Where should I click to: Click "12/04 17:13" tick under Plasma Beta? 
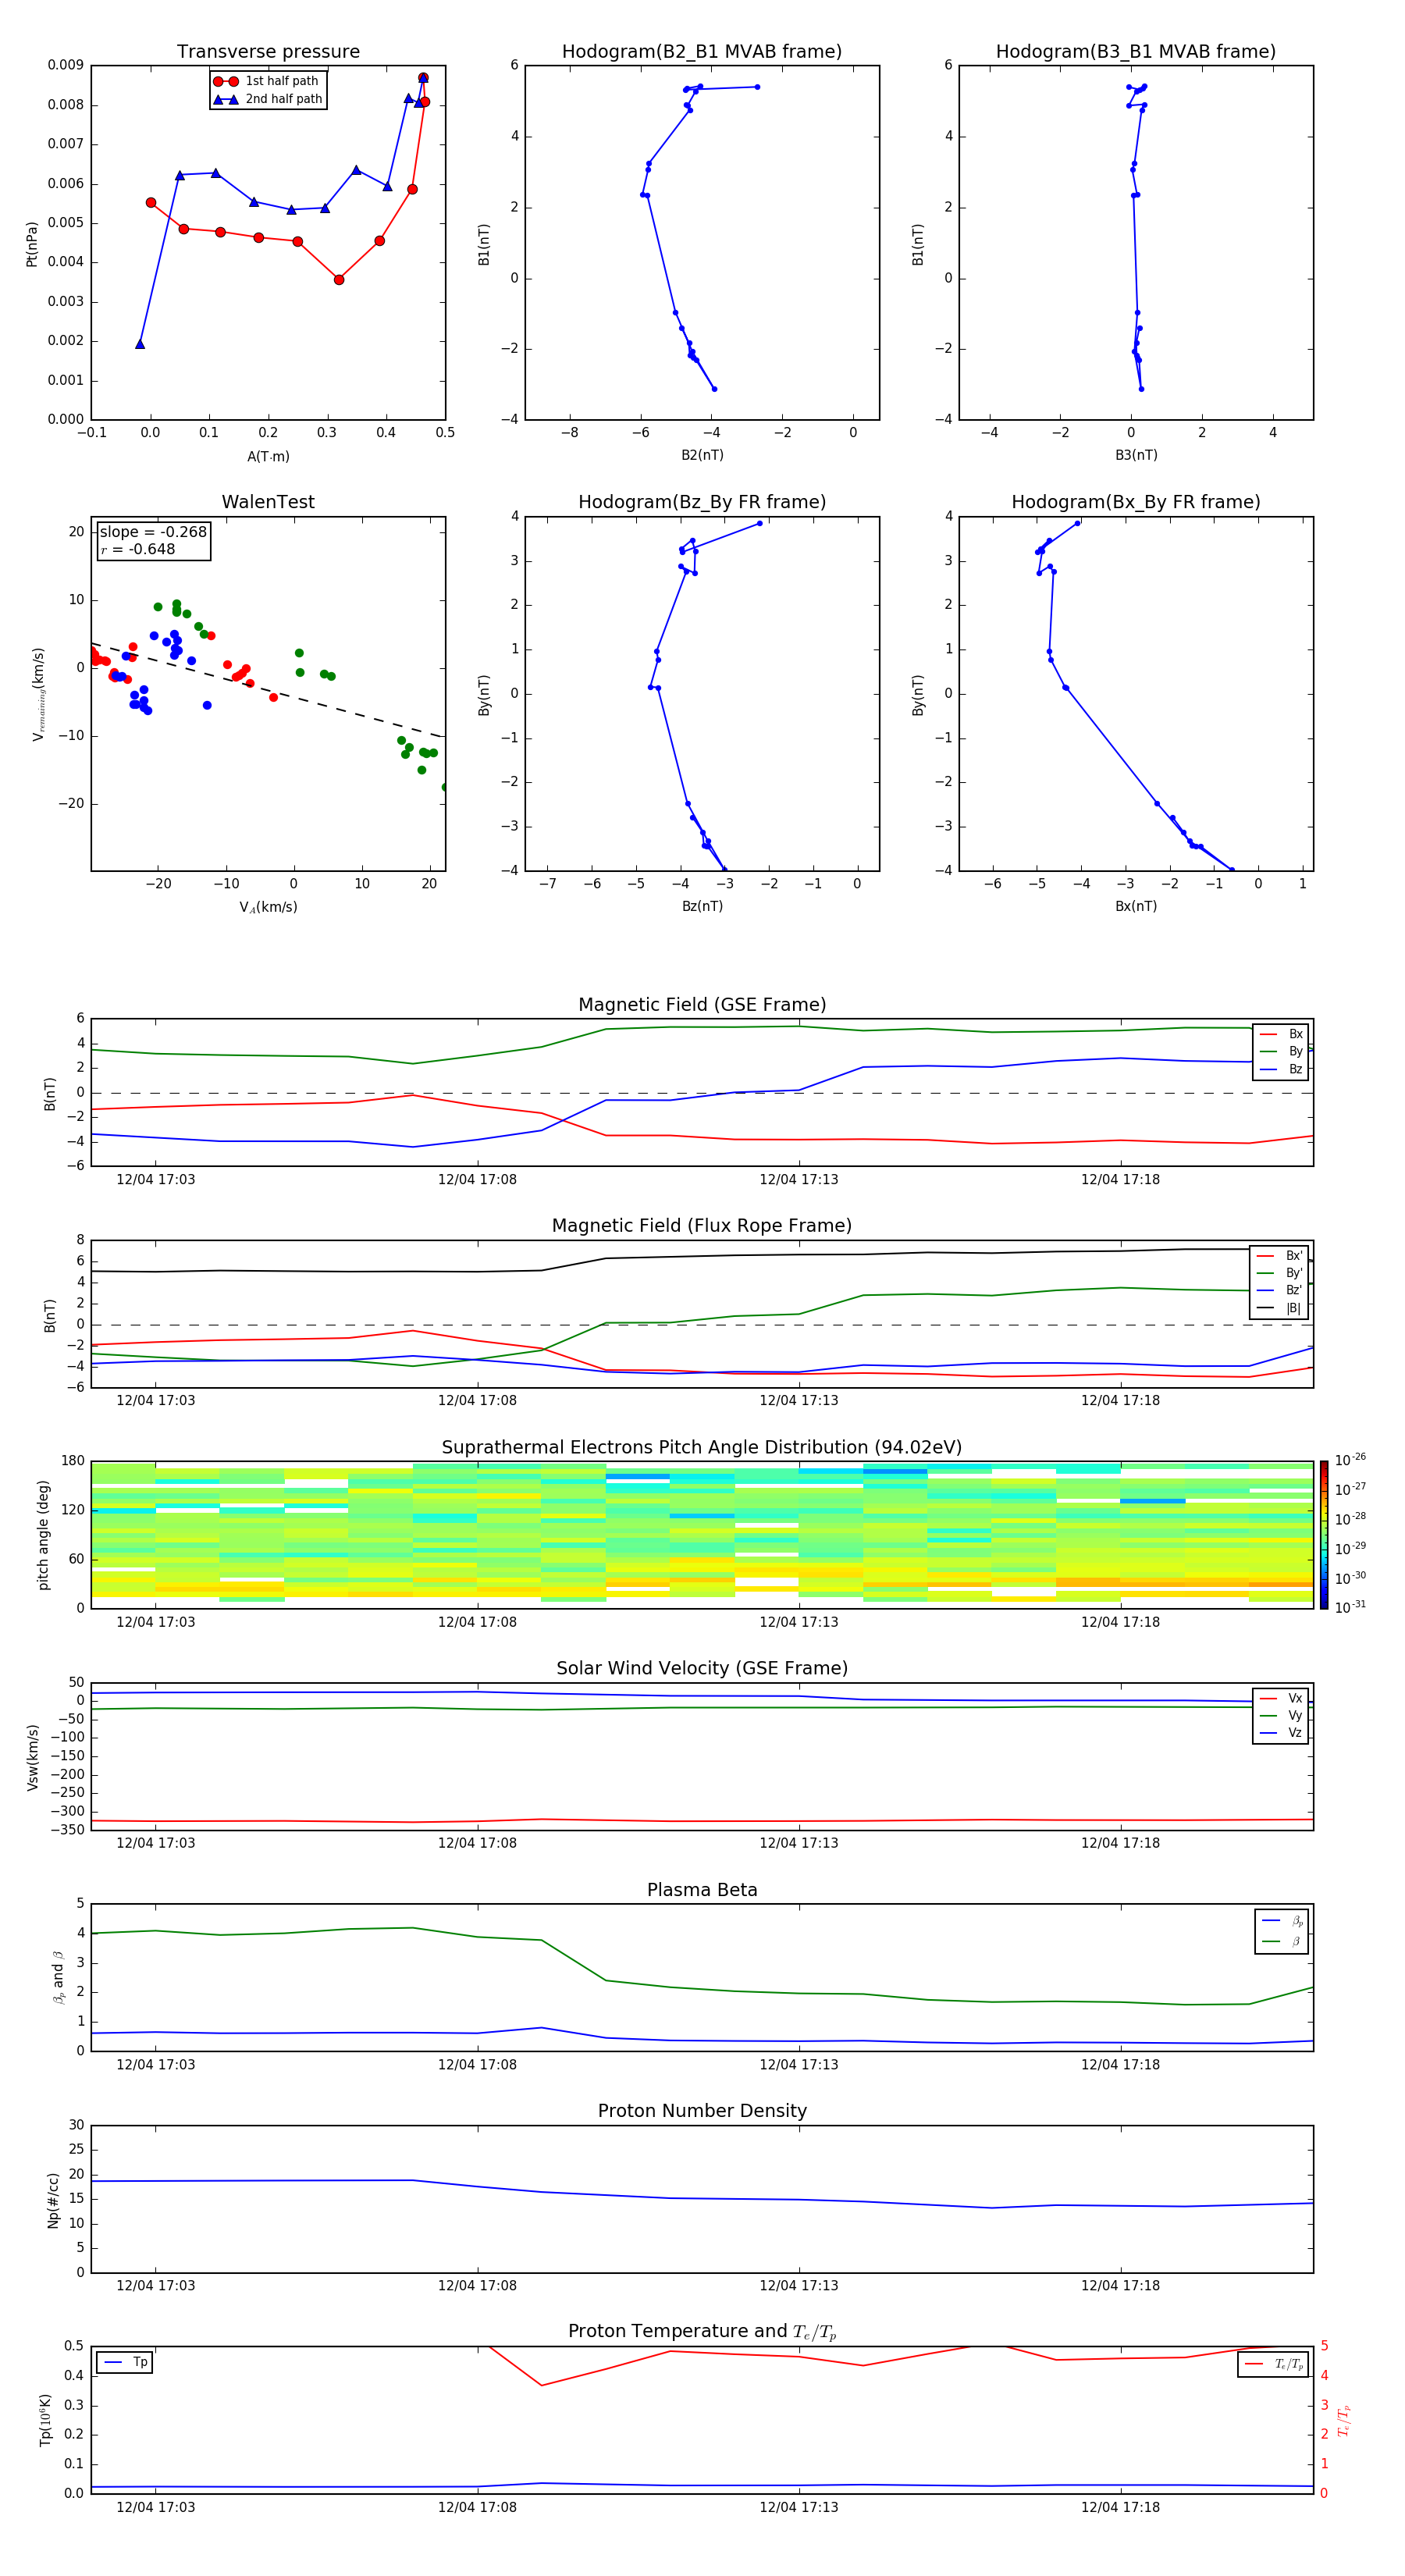[798, 2064]
